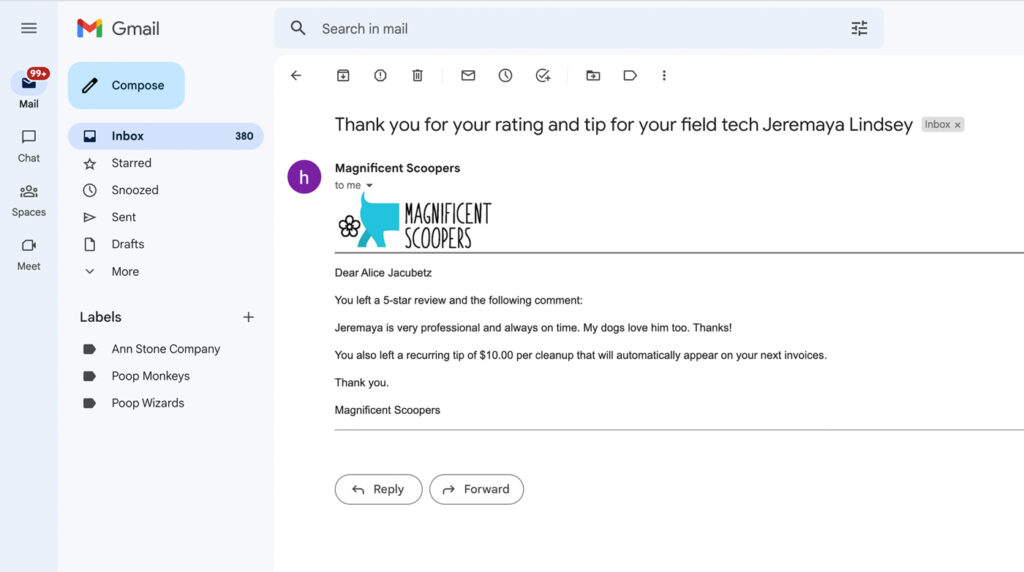Click the Forward button

[476, 489]
